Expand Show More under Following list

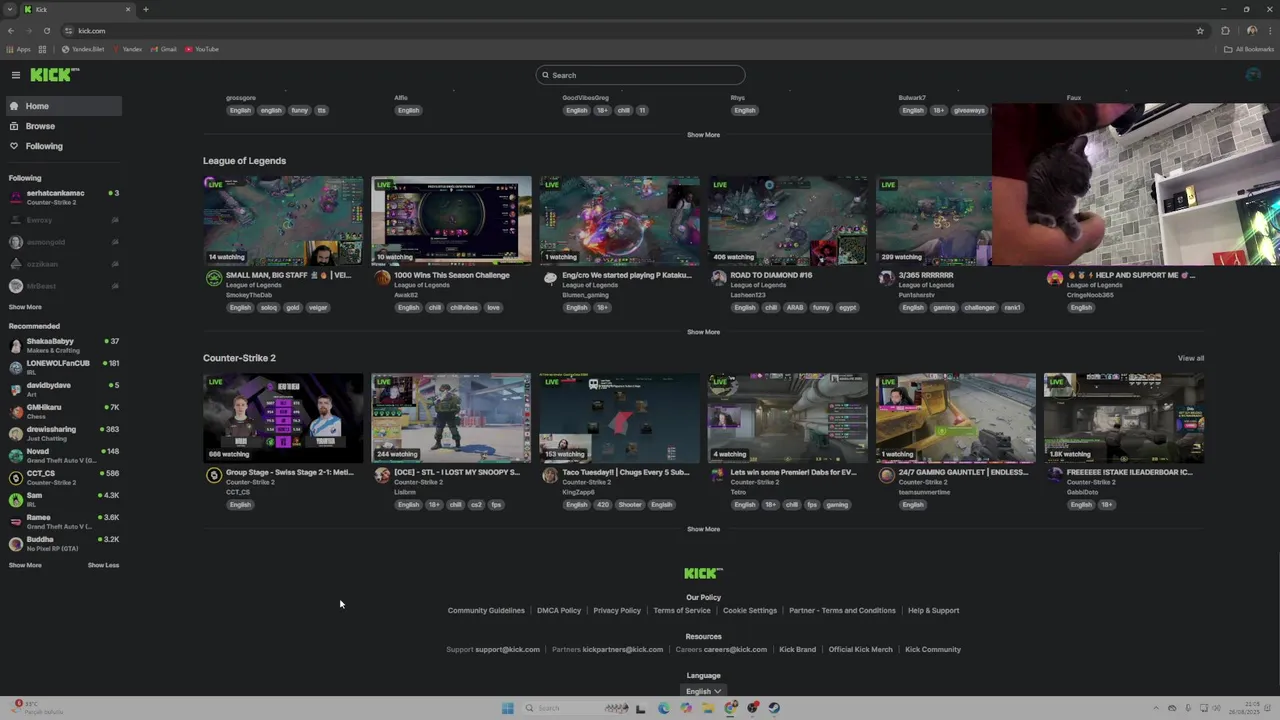pyautogui.click(x=25, y=307)
